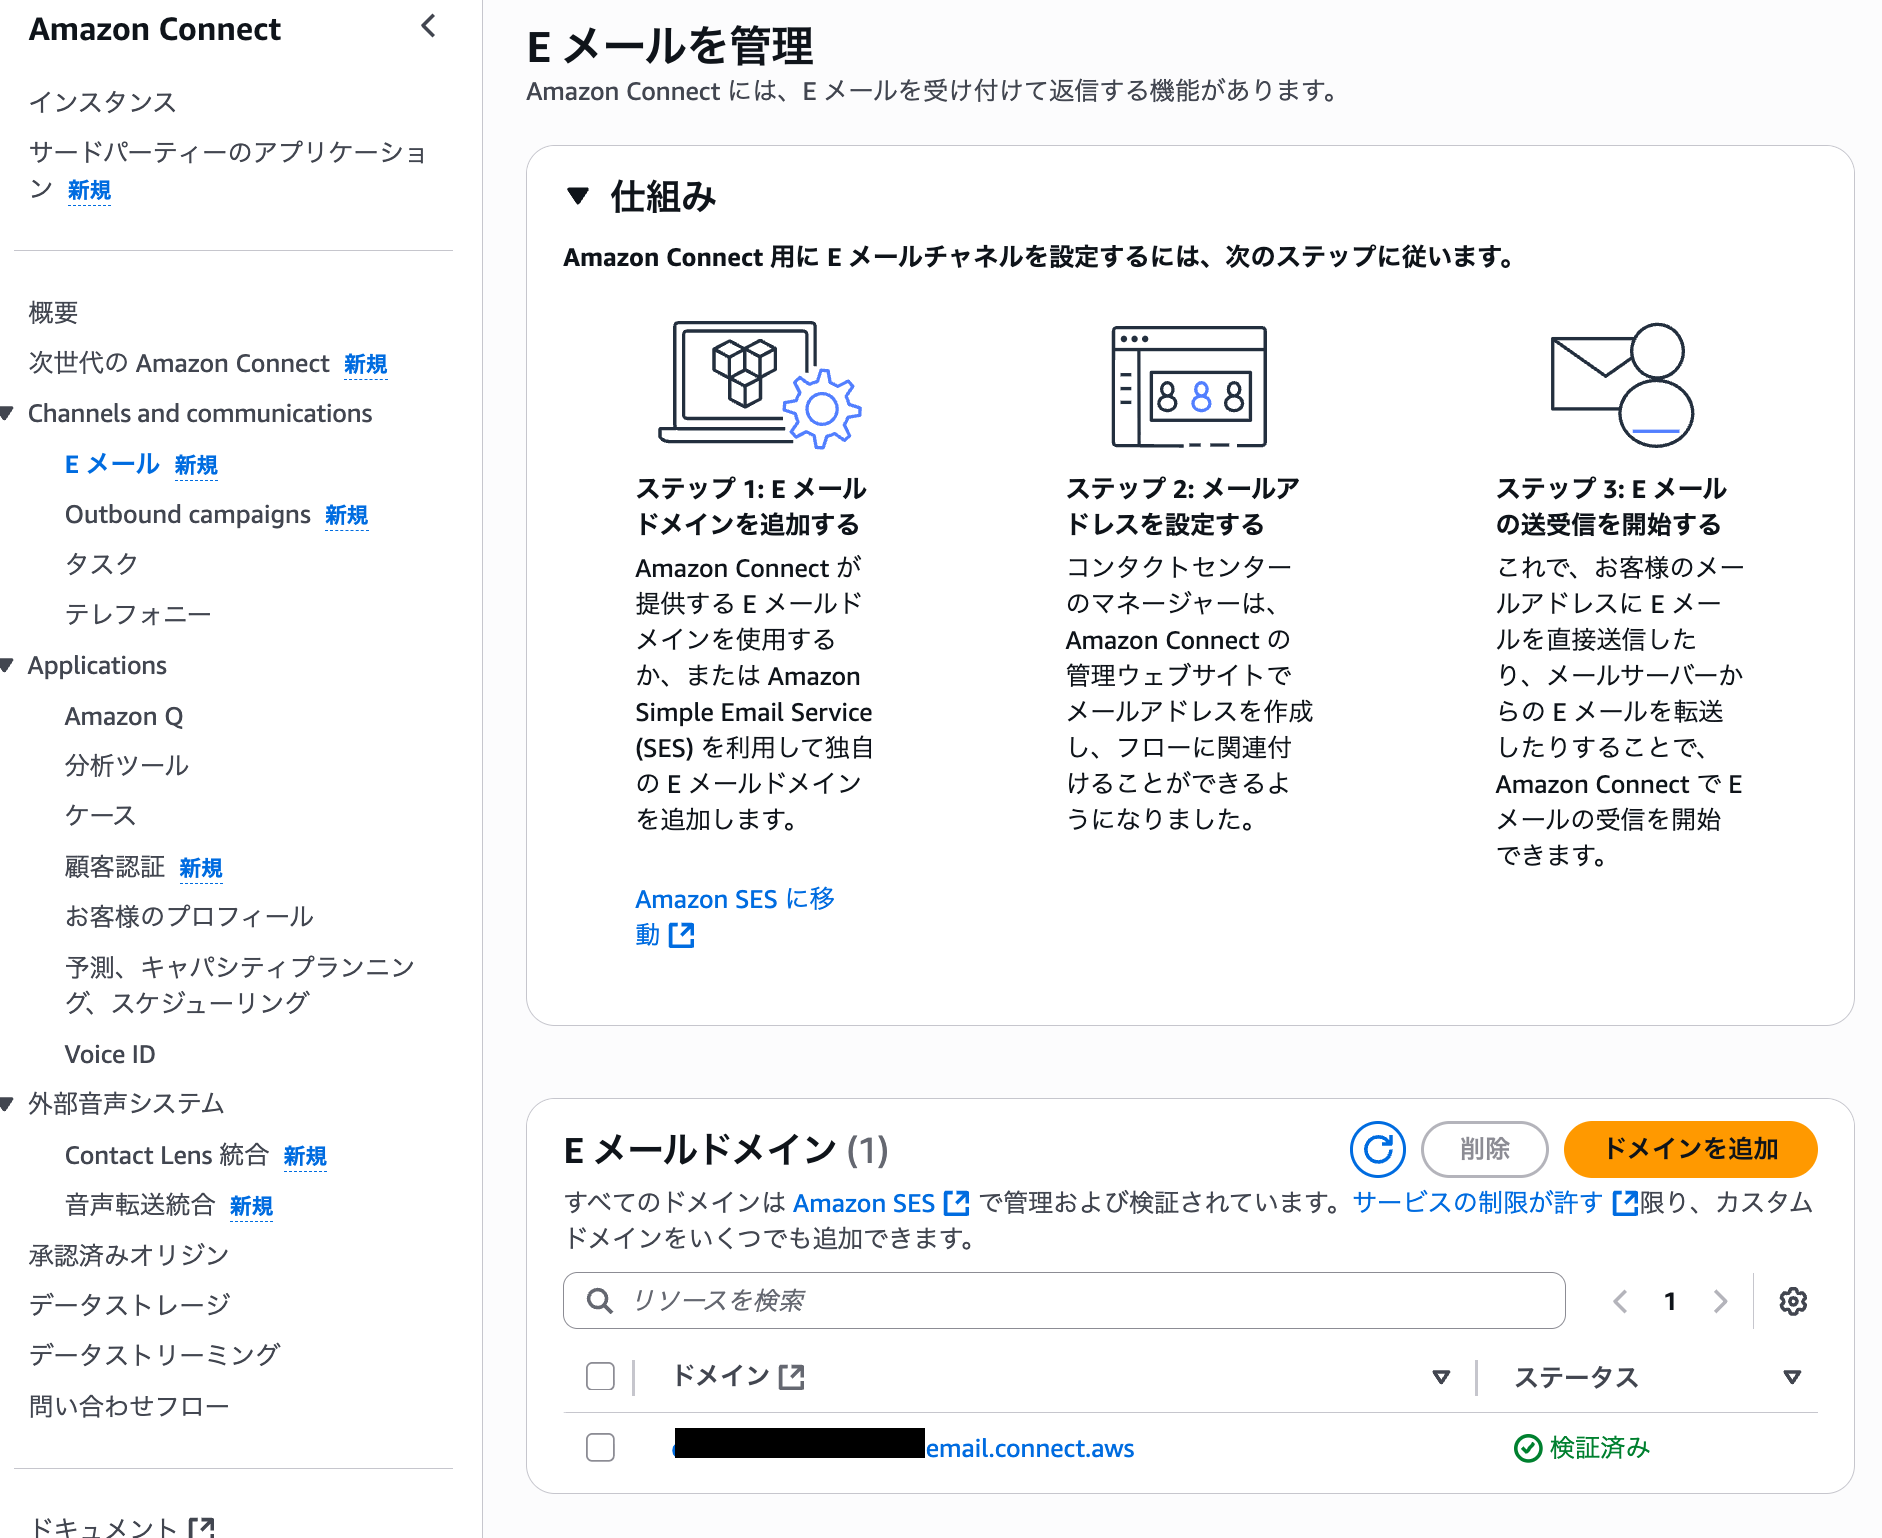Open テレフォニー navigation item
Viewport: 1882px width, 1538px height.
pyautogui.click(x=138, y=614)
